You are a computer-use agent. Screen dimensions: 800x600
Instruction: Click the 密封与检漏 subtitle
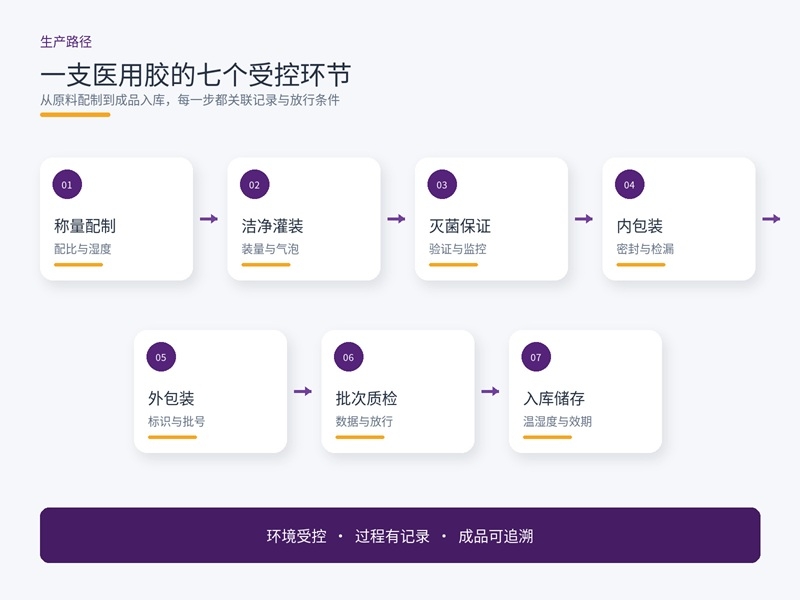(645, 249)
